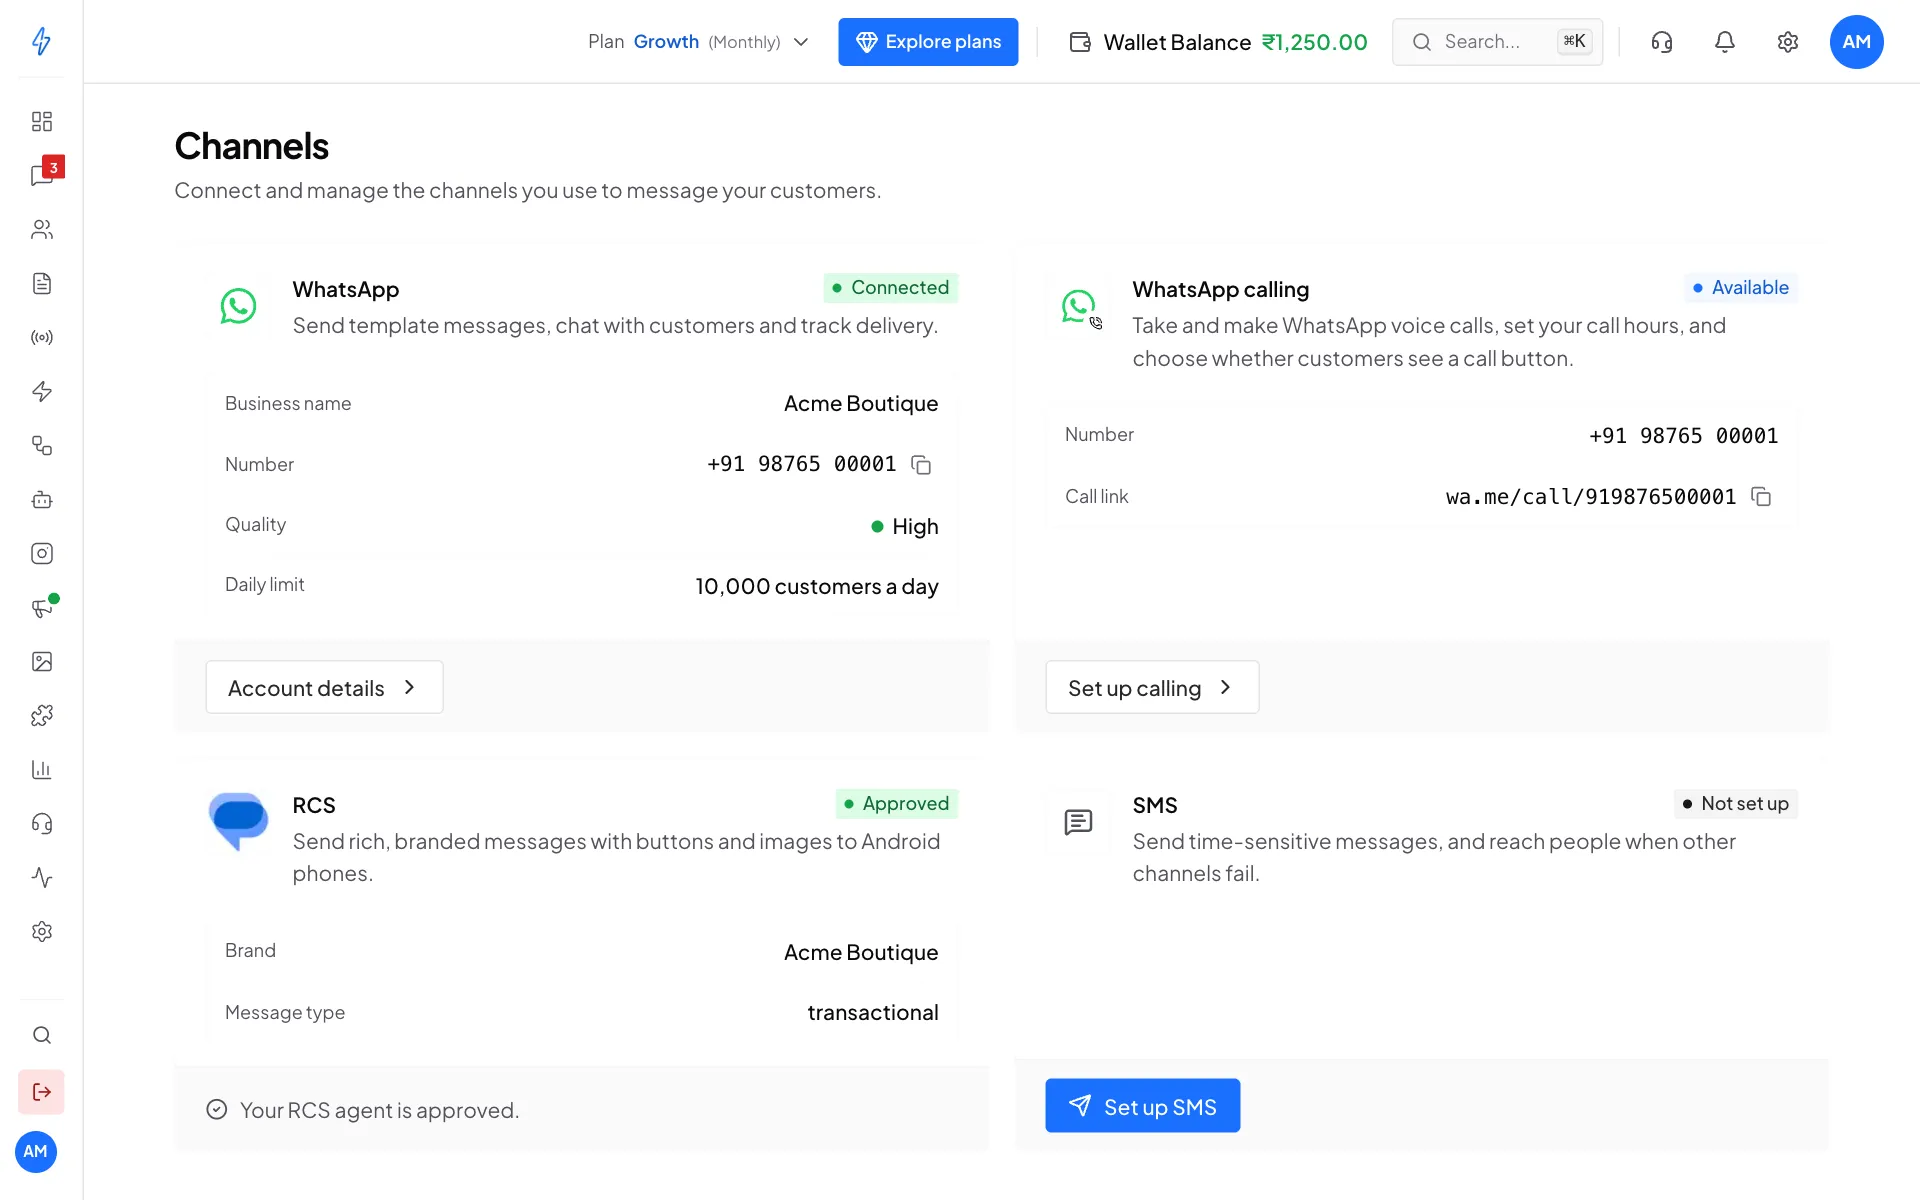
Task: Open the Instagram icon in sidebar
Action: pyautogui.click(x=41, y=553)
